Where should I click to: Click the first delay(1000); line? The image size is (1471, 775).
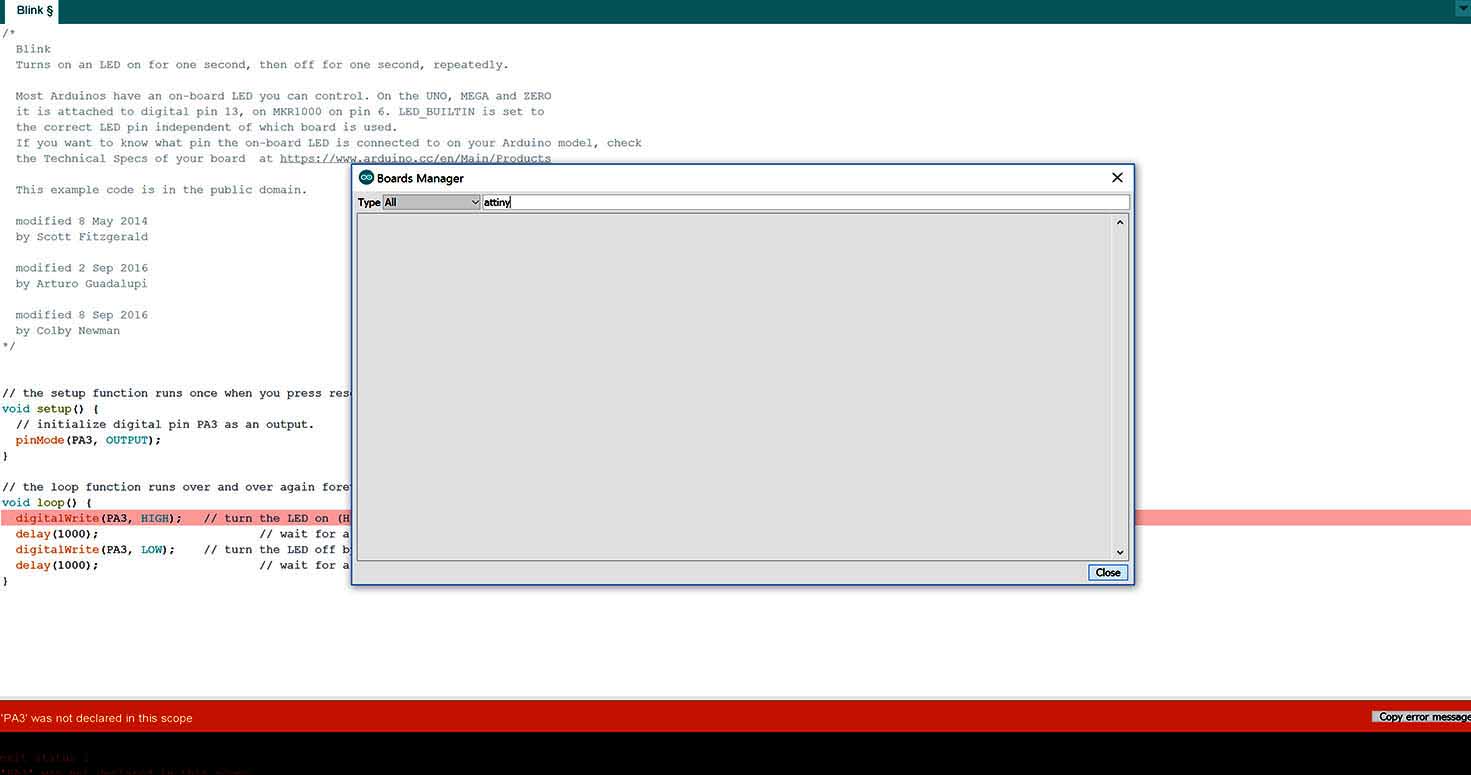[x=57, y=534]
